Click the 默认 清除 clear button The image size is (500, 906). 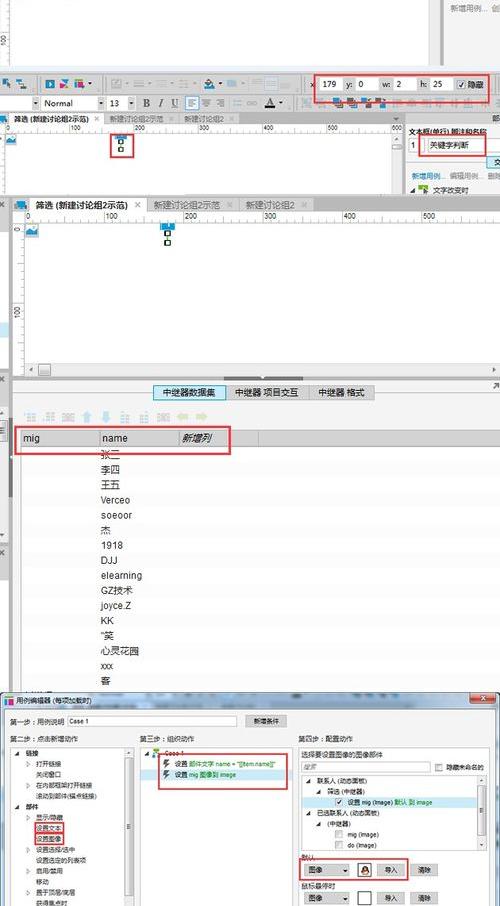tap(424, 870)
